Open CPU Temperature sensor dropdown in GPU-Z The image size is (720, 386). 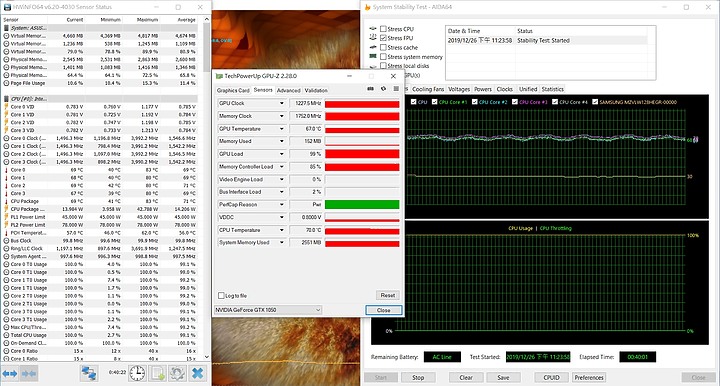[282, 230]
